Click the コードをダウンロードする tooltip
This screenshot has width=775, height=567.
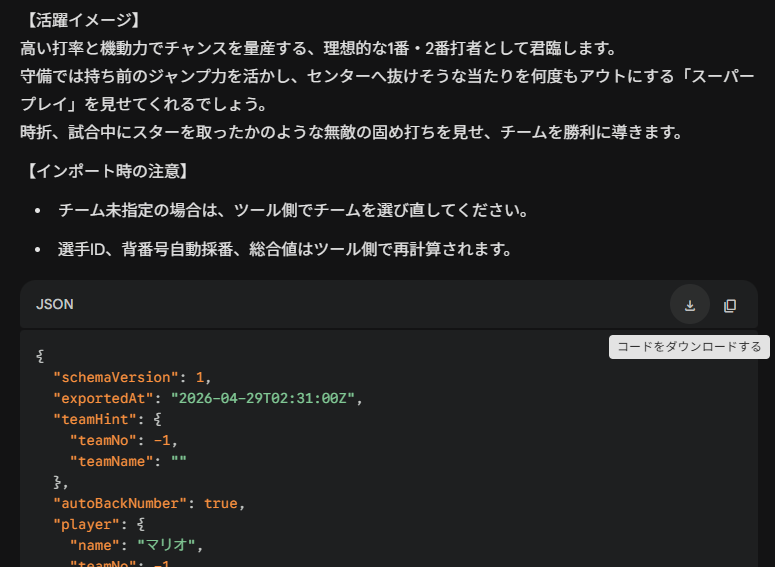(x=689, y=347)
